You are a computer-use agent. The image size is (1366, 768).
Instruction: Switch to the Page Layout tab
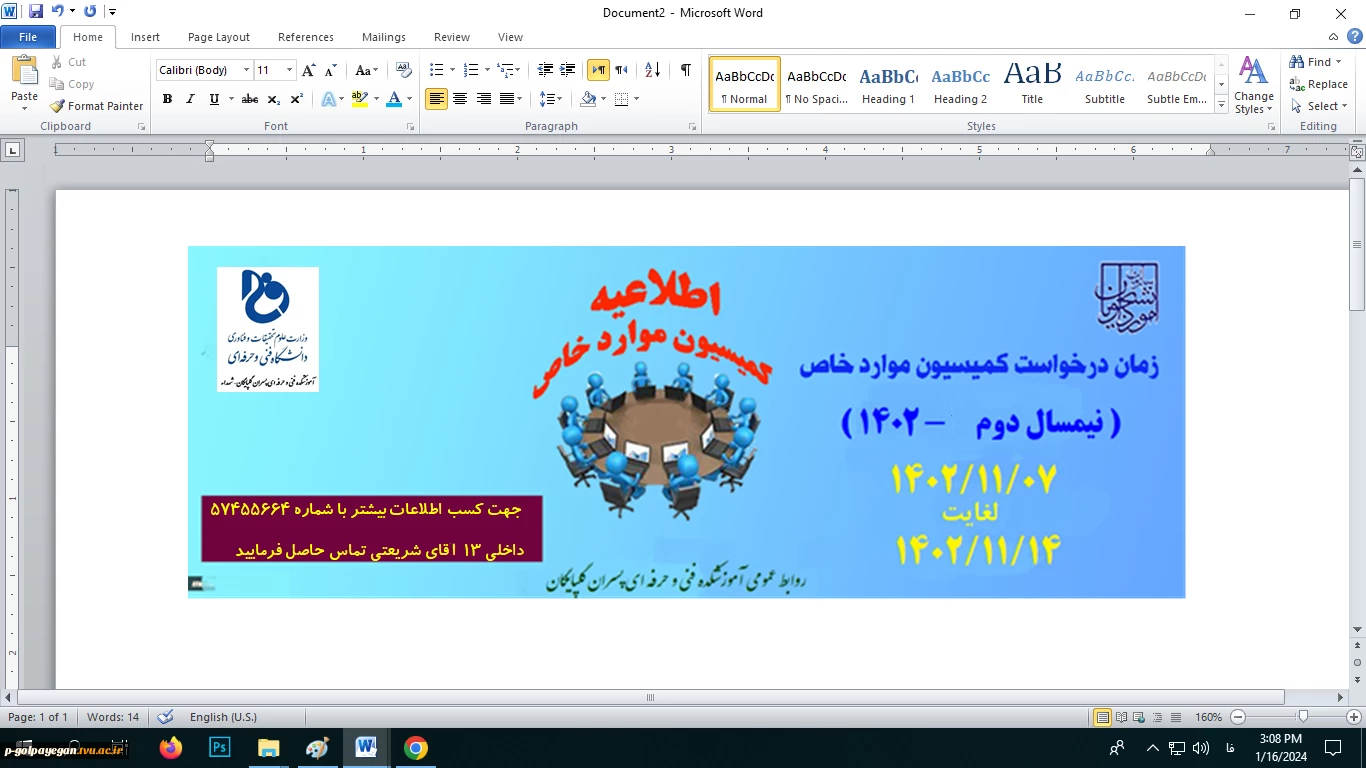tap(219, 37)
